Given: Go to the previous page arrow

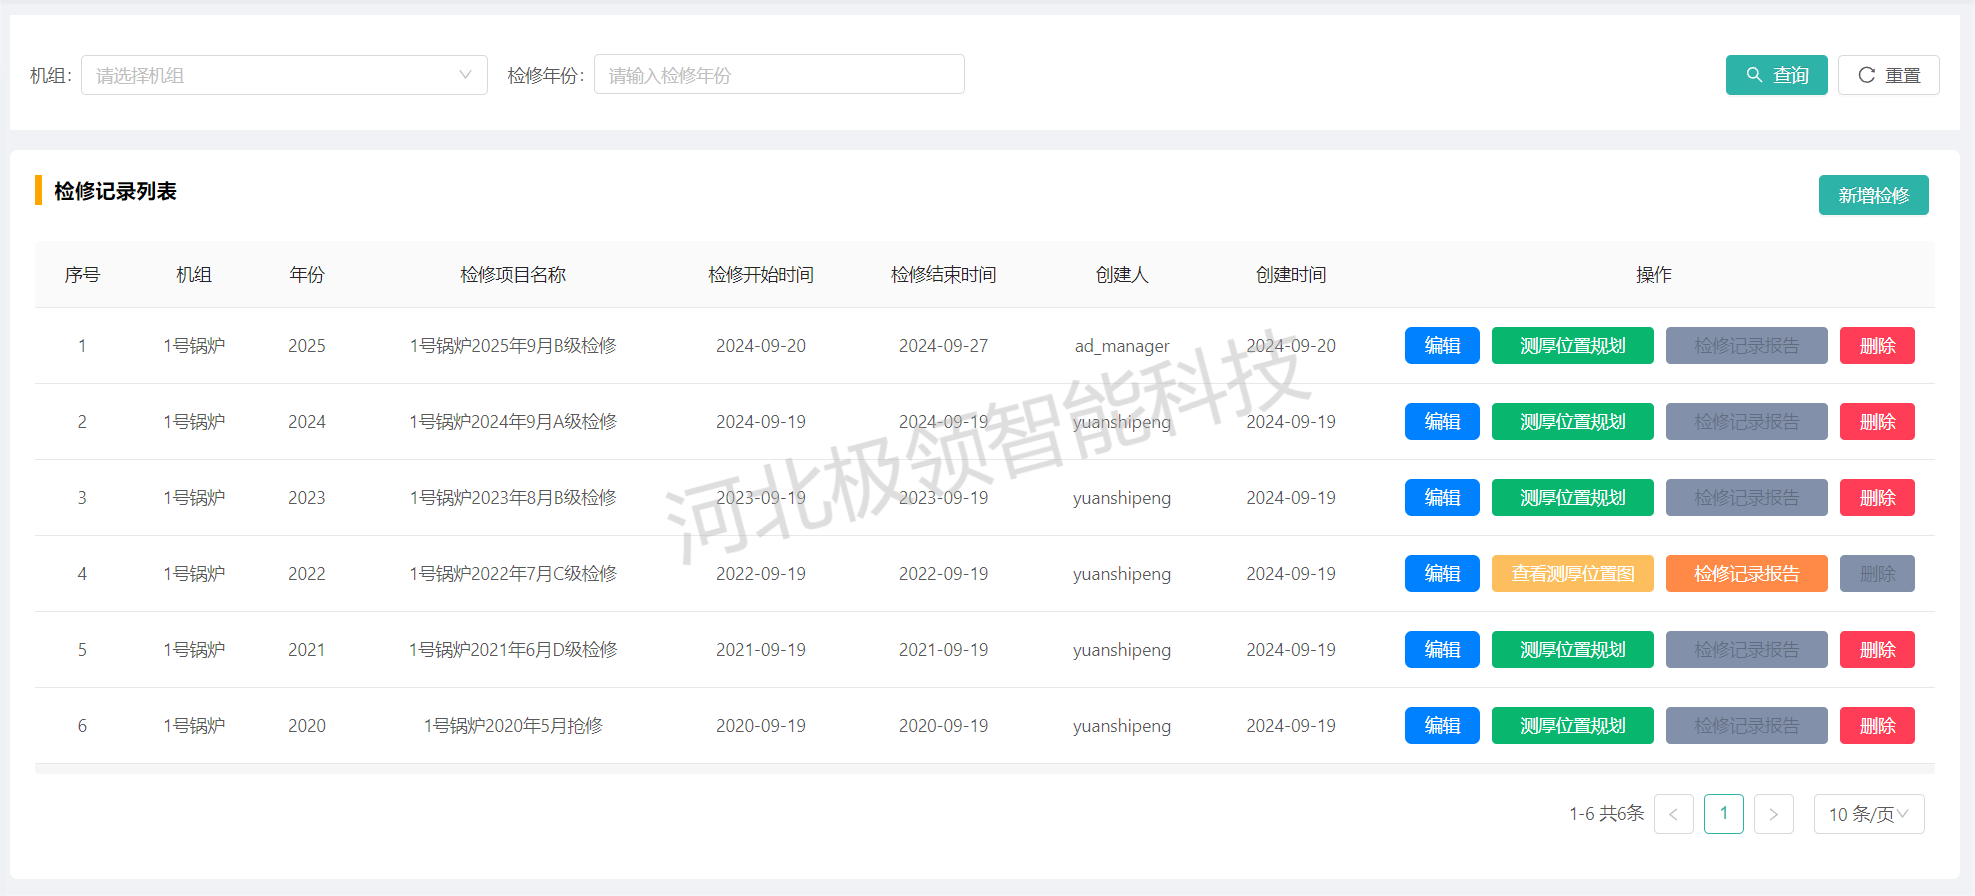Looking at the screenshot, I should (x=1673, y=814).
